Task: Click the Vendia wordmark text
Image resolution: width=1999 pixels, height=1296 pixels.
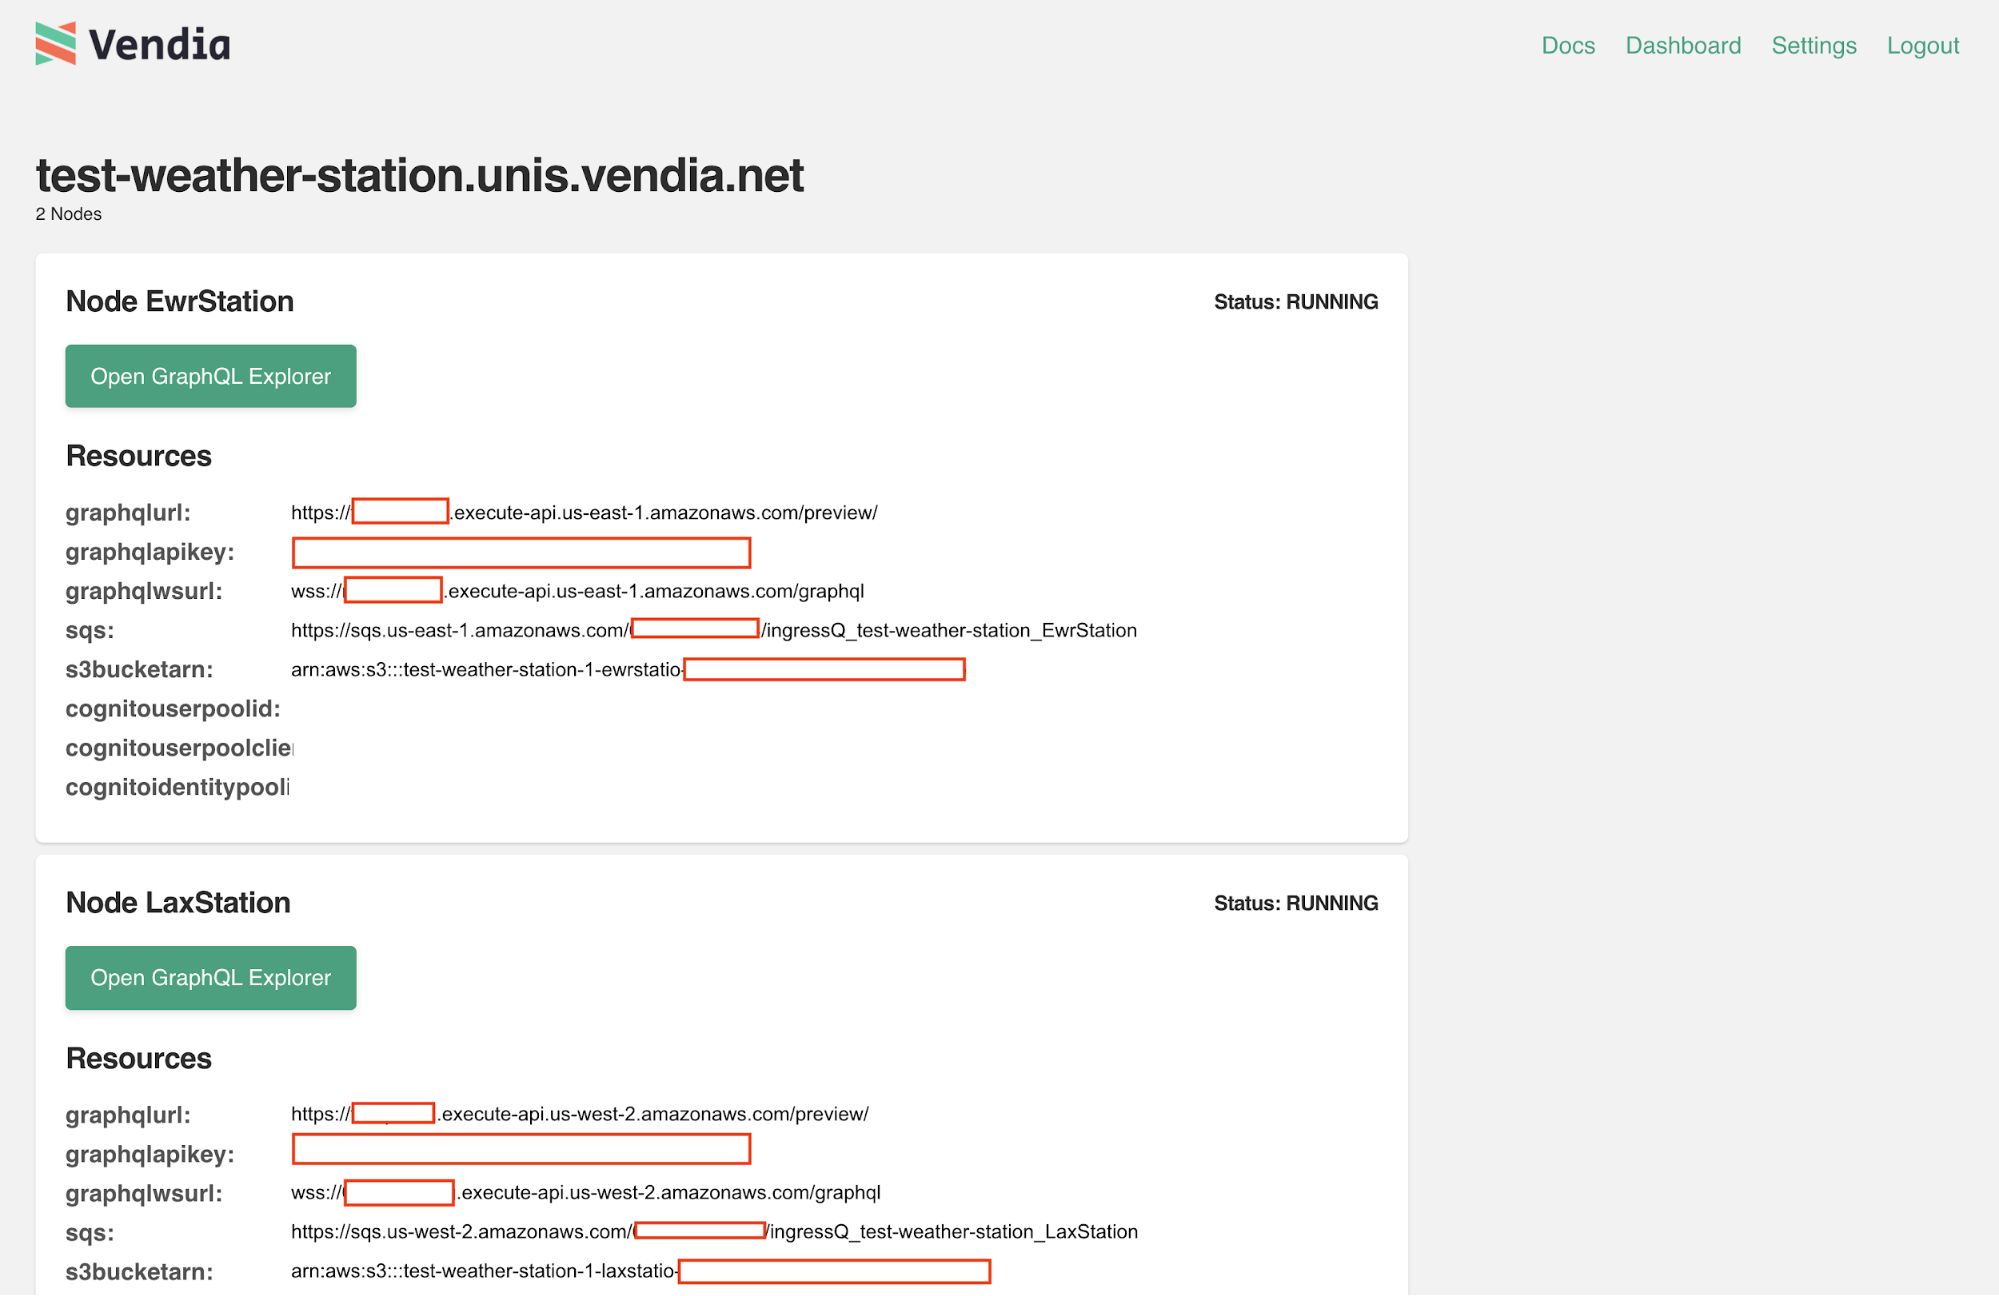Action: click(160, 45)
